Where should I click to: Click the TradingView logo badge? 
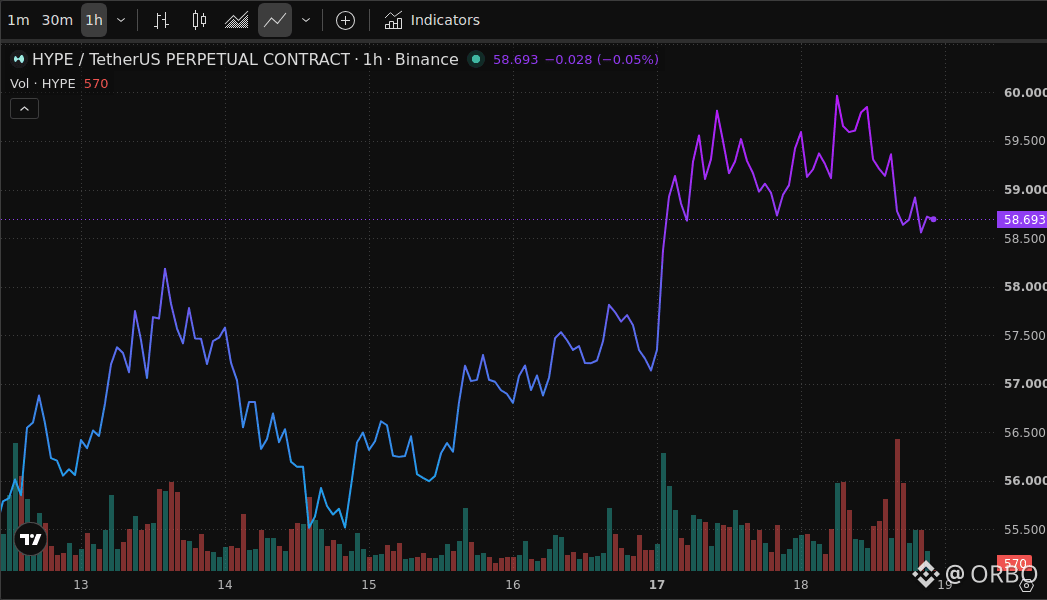(31, 539)
